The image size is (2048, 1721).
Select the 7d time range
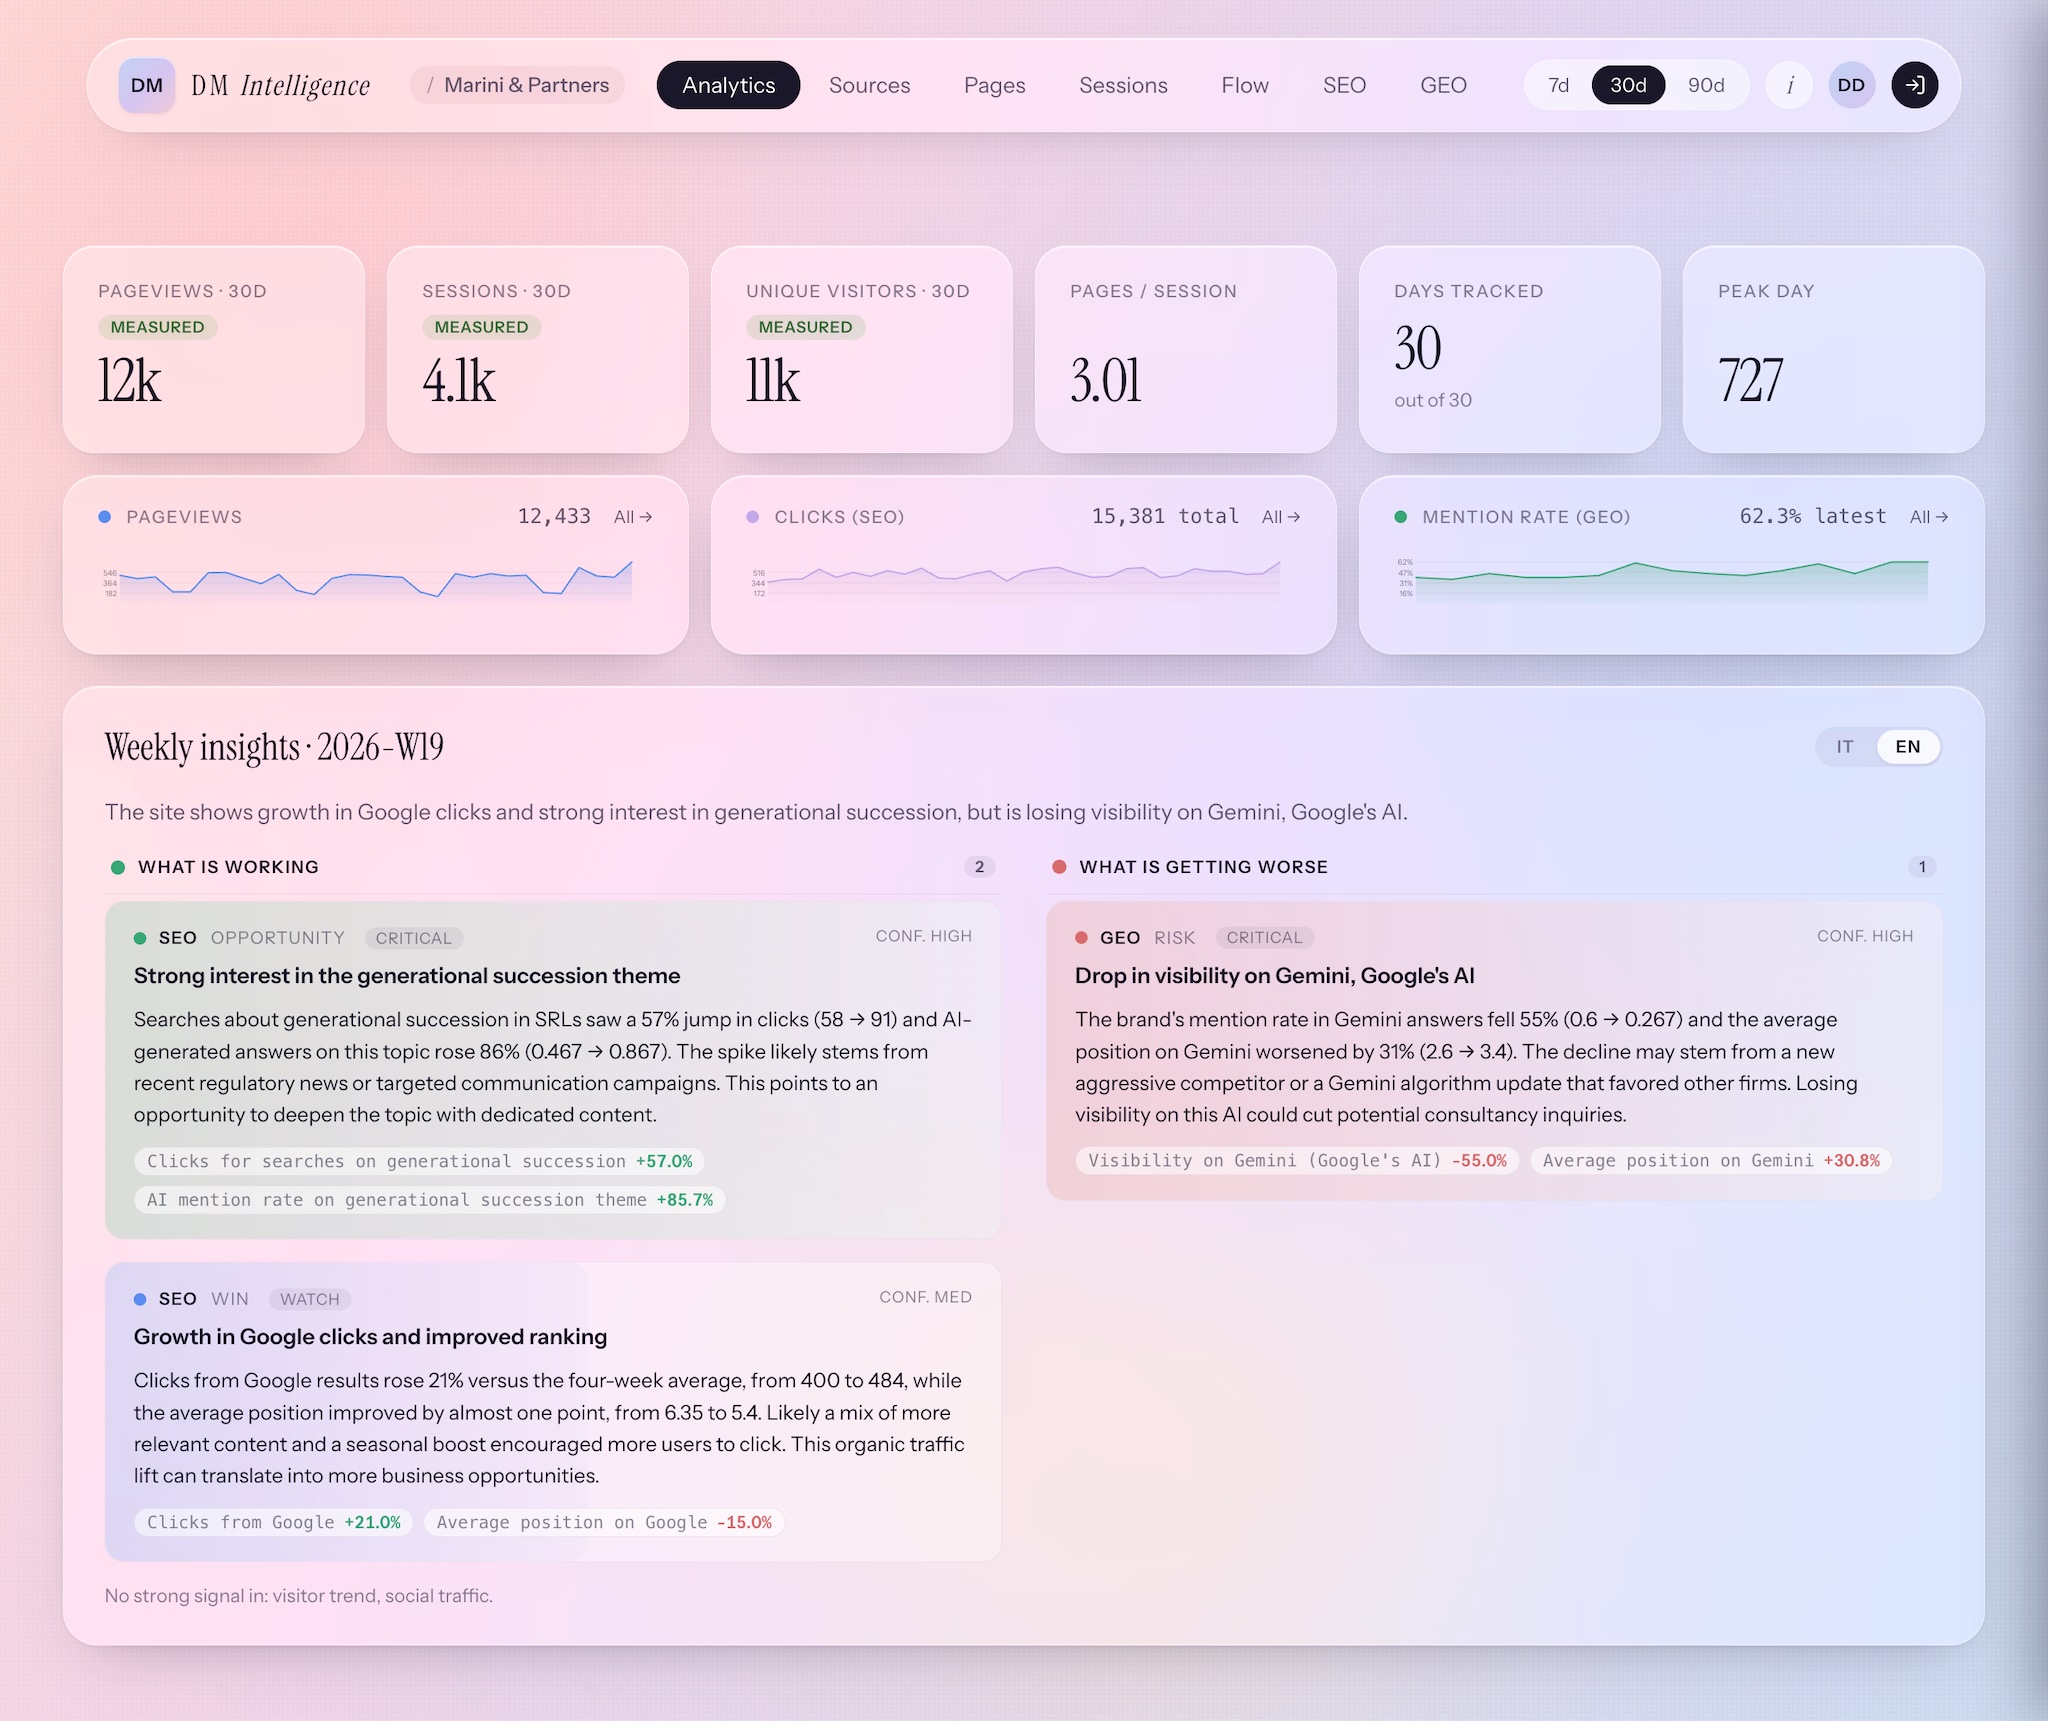pos(1558,85)
